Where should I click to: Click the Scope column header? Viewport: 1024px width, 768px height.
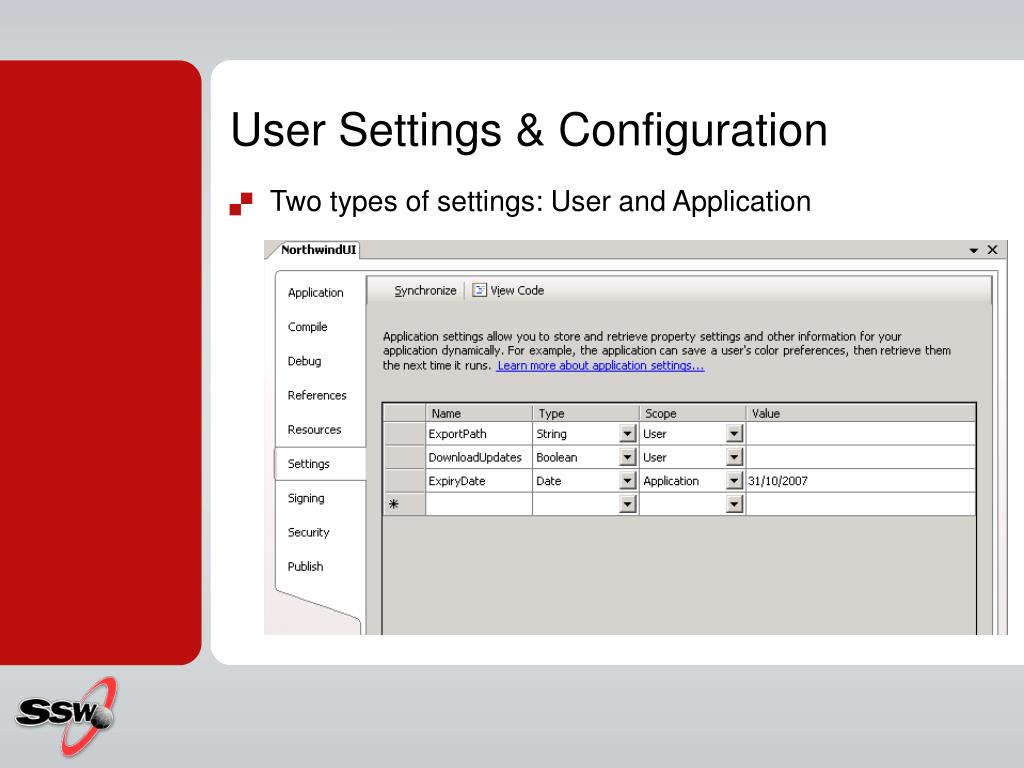pyautogui.click(x=692, y=413)
